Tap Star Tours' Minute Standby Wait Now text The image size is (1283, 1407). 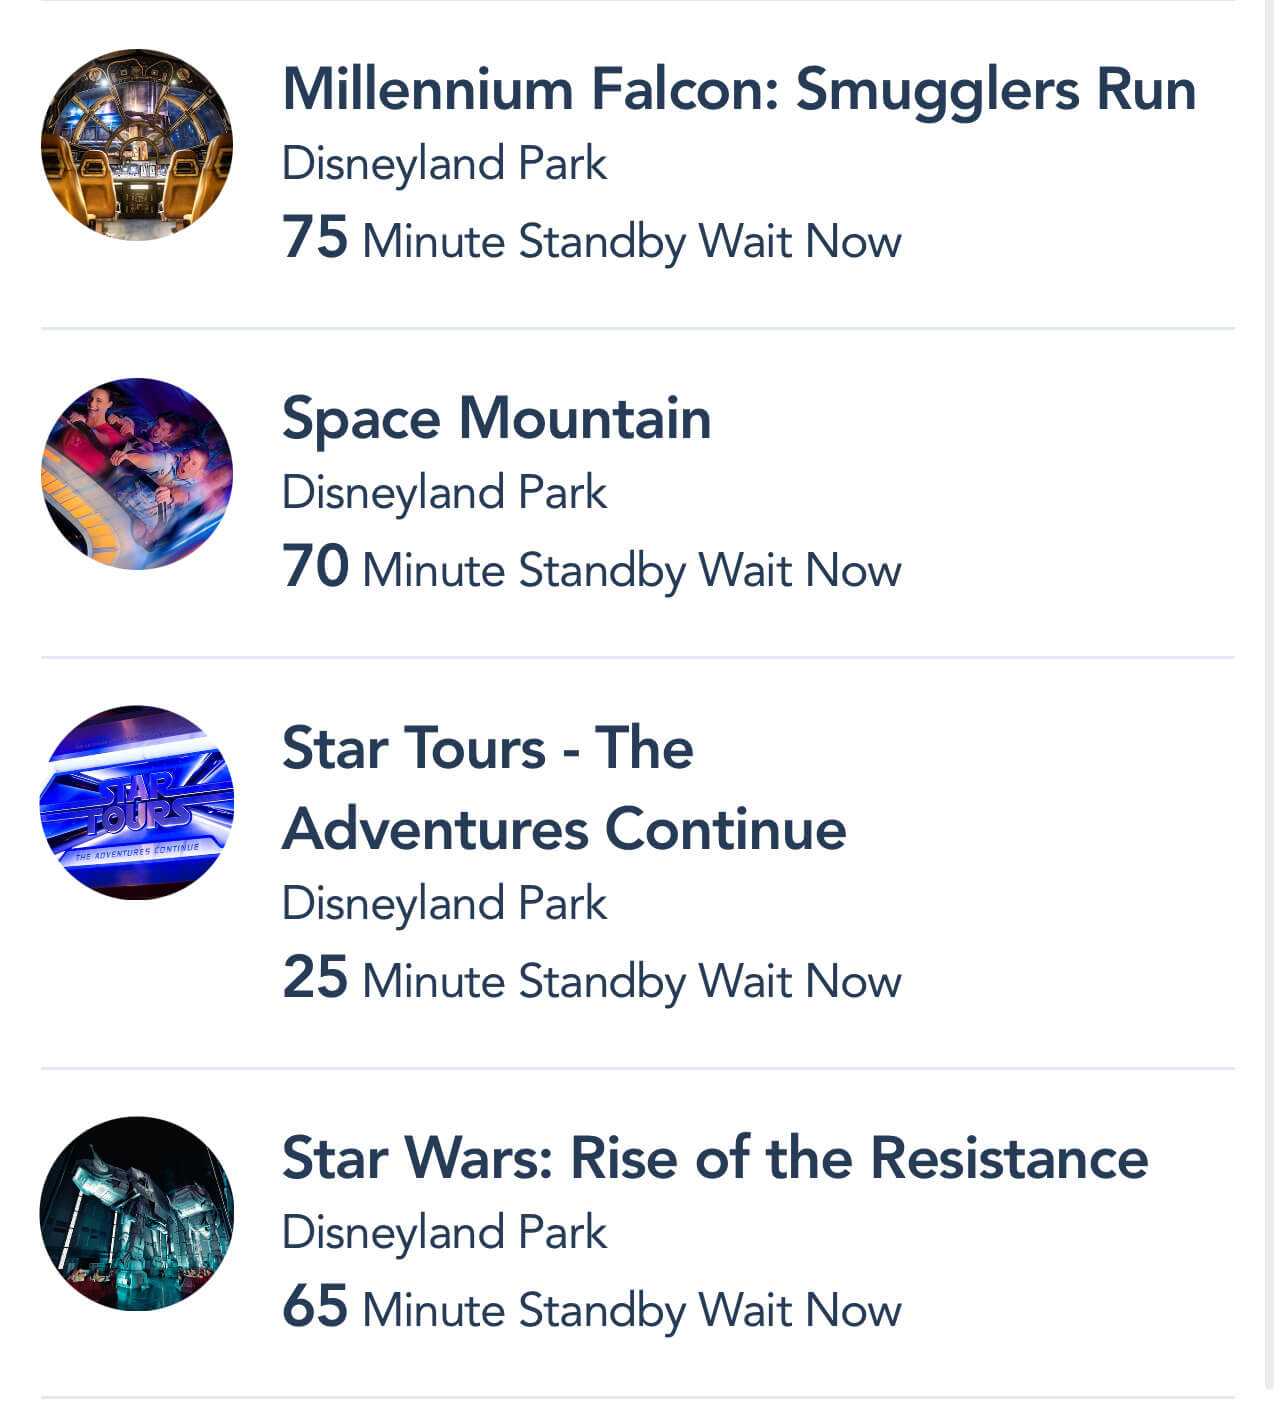(x=631, y=981)
